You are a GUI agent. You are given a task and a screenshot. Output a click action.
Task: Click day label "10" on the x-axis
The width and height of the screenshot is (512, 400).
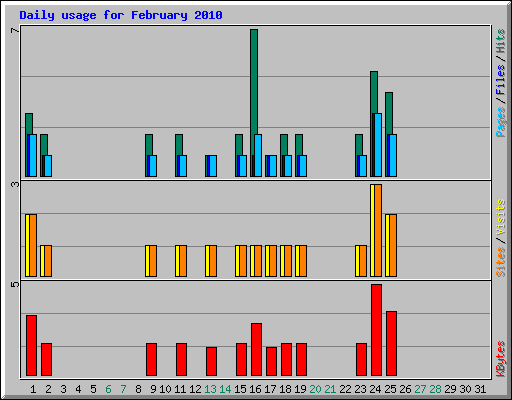tap(165, 389)
